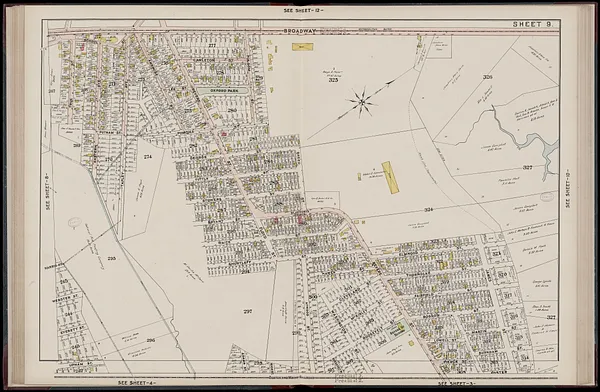This screenshot has height=392, width=600.
Task: Click the 'BROADWAY' street label
Action: [300, 31]
